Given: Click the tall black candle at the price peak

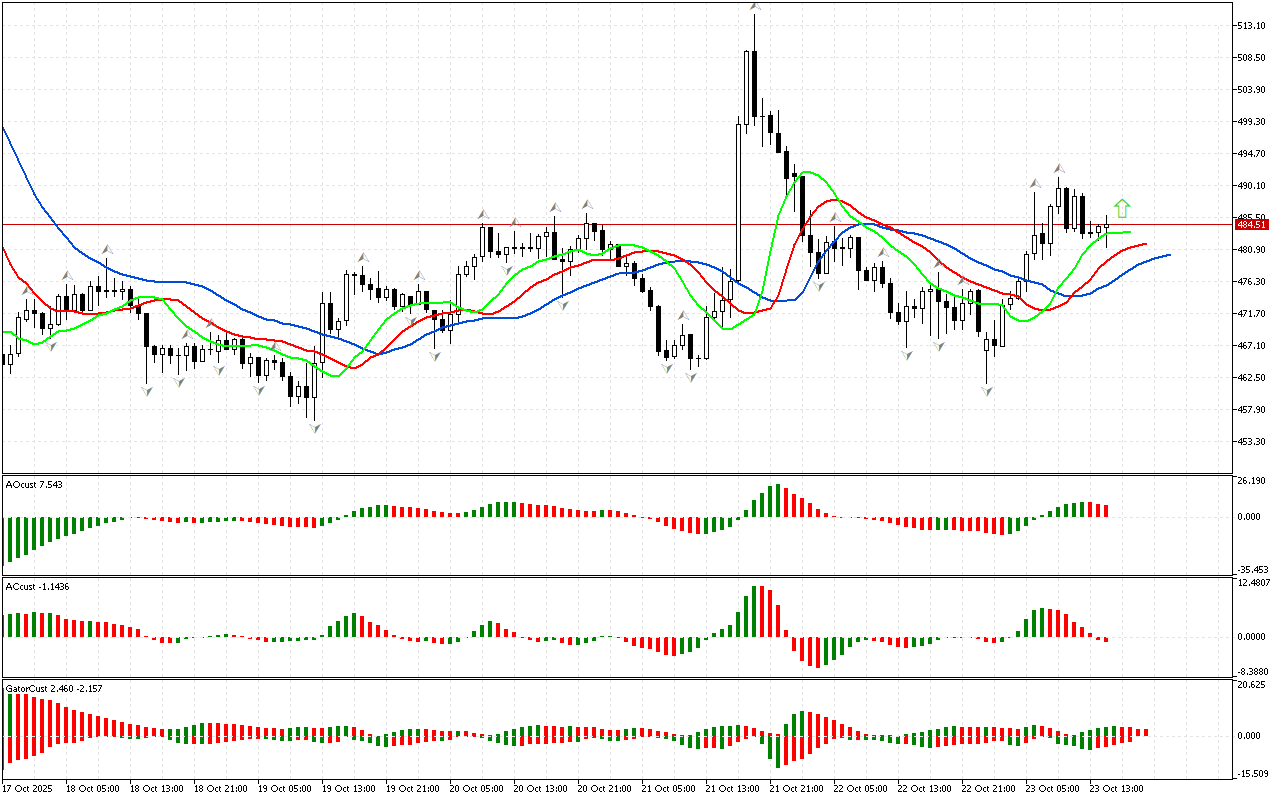Looking at the screenshot, I should pos(755,85).
